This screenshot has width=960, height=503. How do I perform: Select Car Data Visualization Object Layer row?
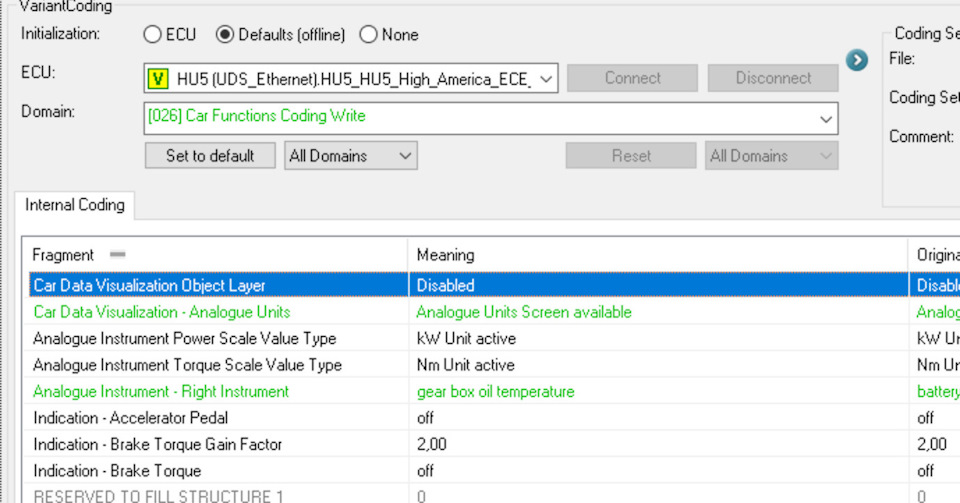pos(149,286)
